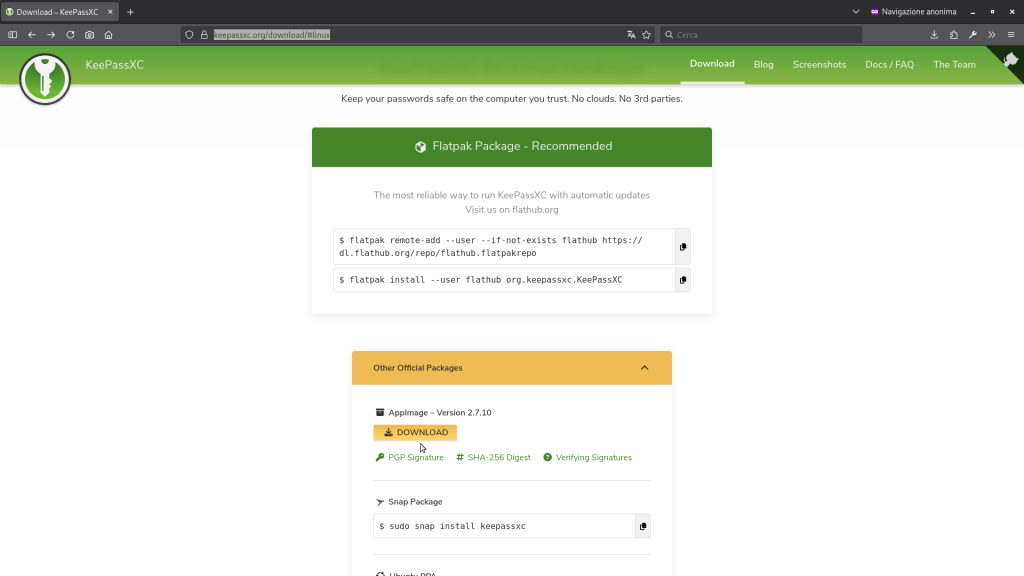Click the KeePassXC site title text
The width and height of the screenshot is (1024, 576).
(114, 65)
